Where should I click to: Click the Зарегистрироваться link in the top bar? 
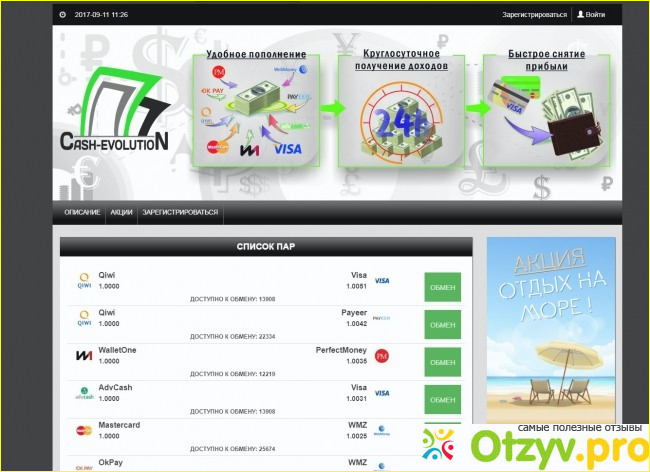(x=534, y=15)
